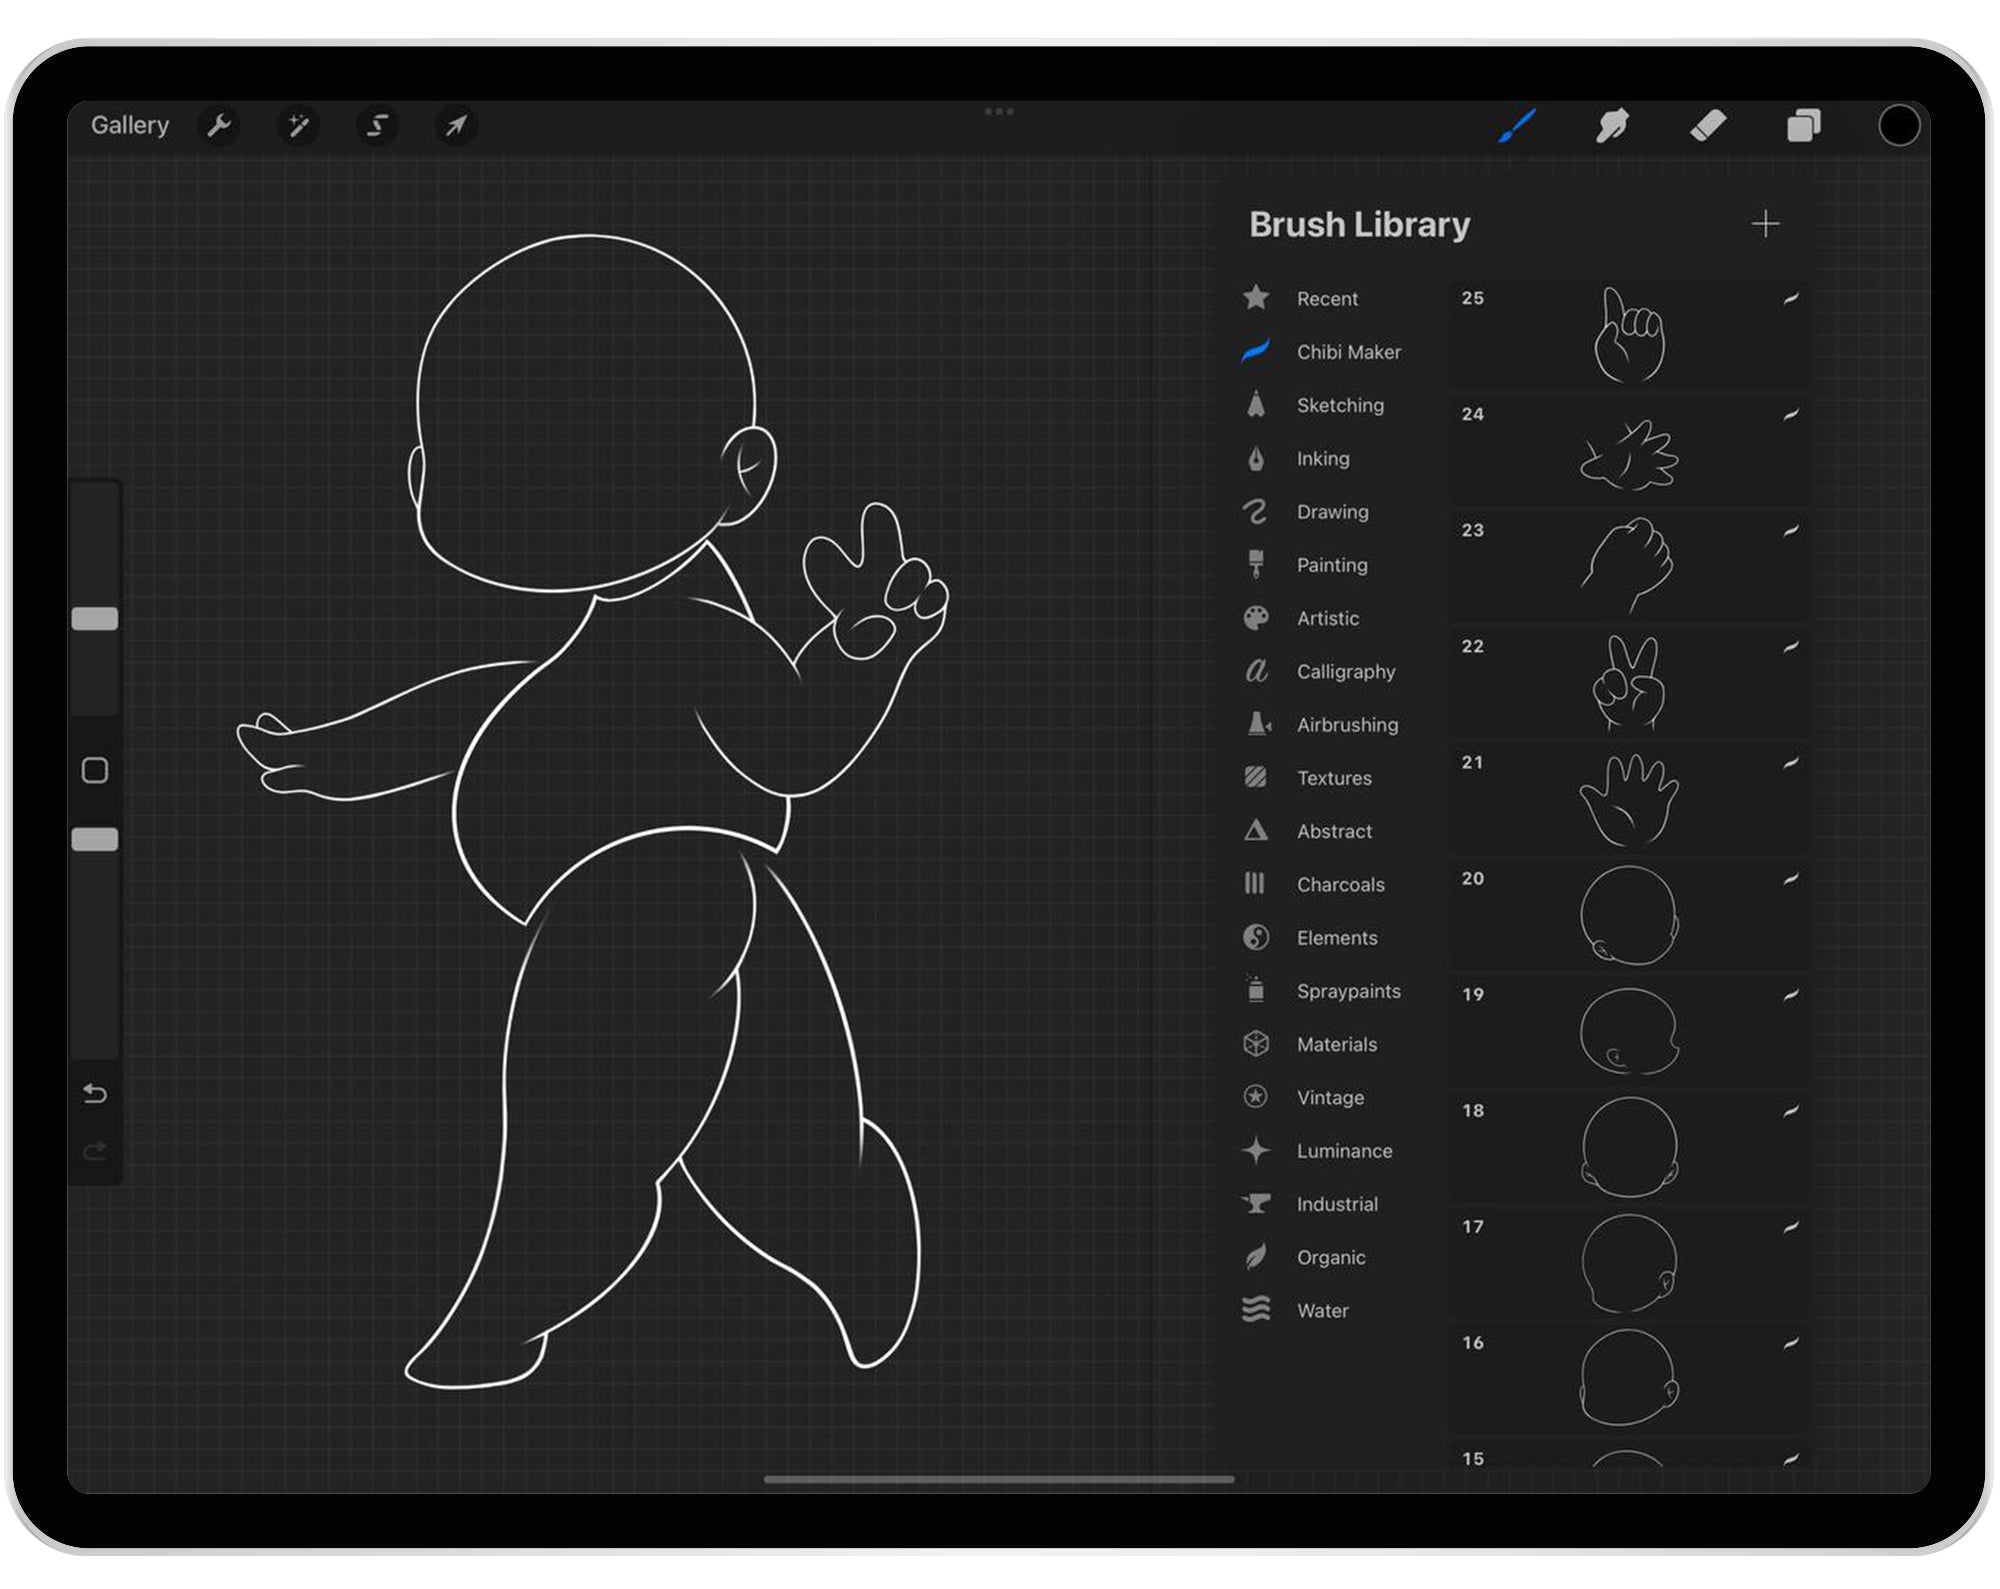Image resolution: width=2000 pixels, height=1589 pixels.
Task: Tap the undo arrow
Action: pos(95,1094)
